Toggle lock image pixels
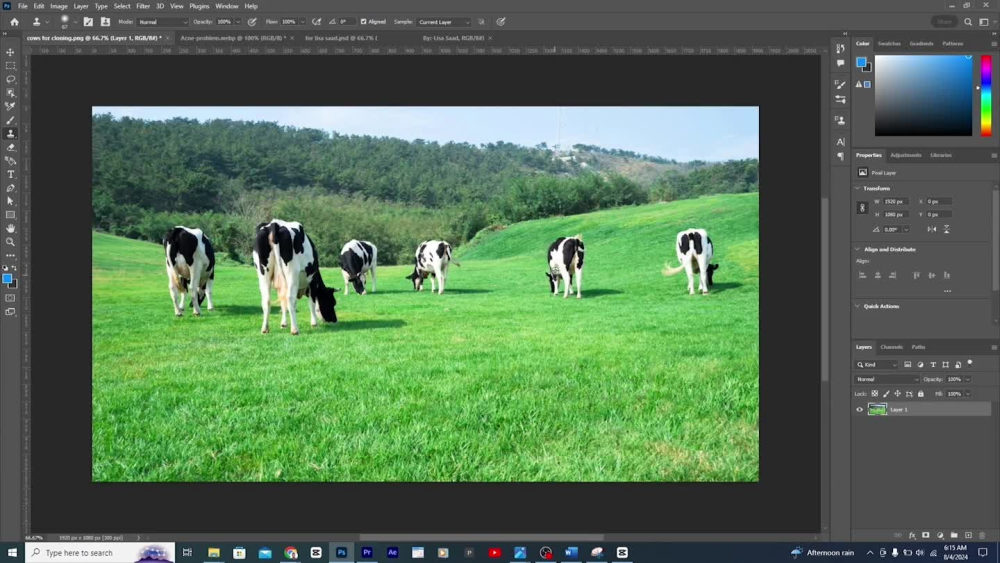Image resolution: width=1000 pixels, height=563 pixels. [x=886, y=394]
